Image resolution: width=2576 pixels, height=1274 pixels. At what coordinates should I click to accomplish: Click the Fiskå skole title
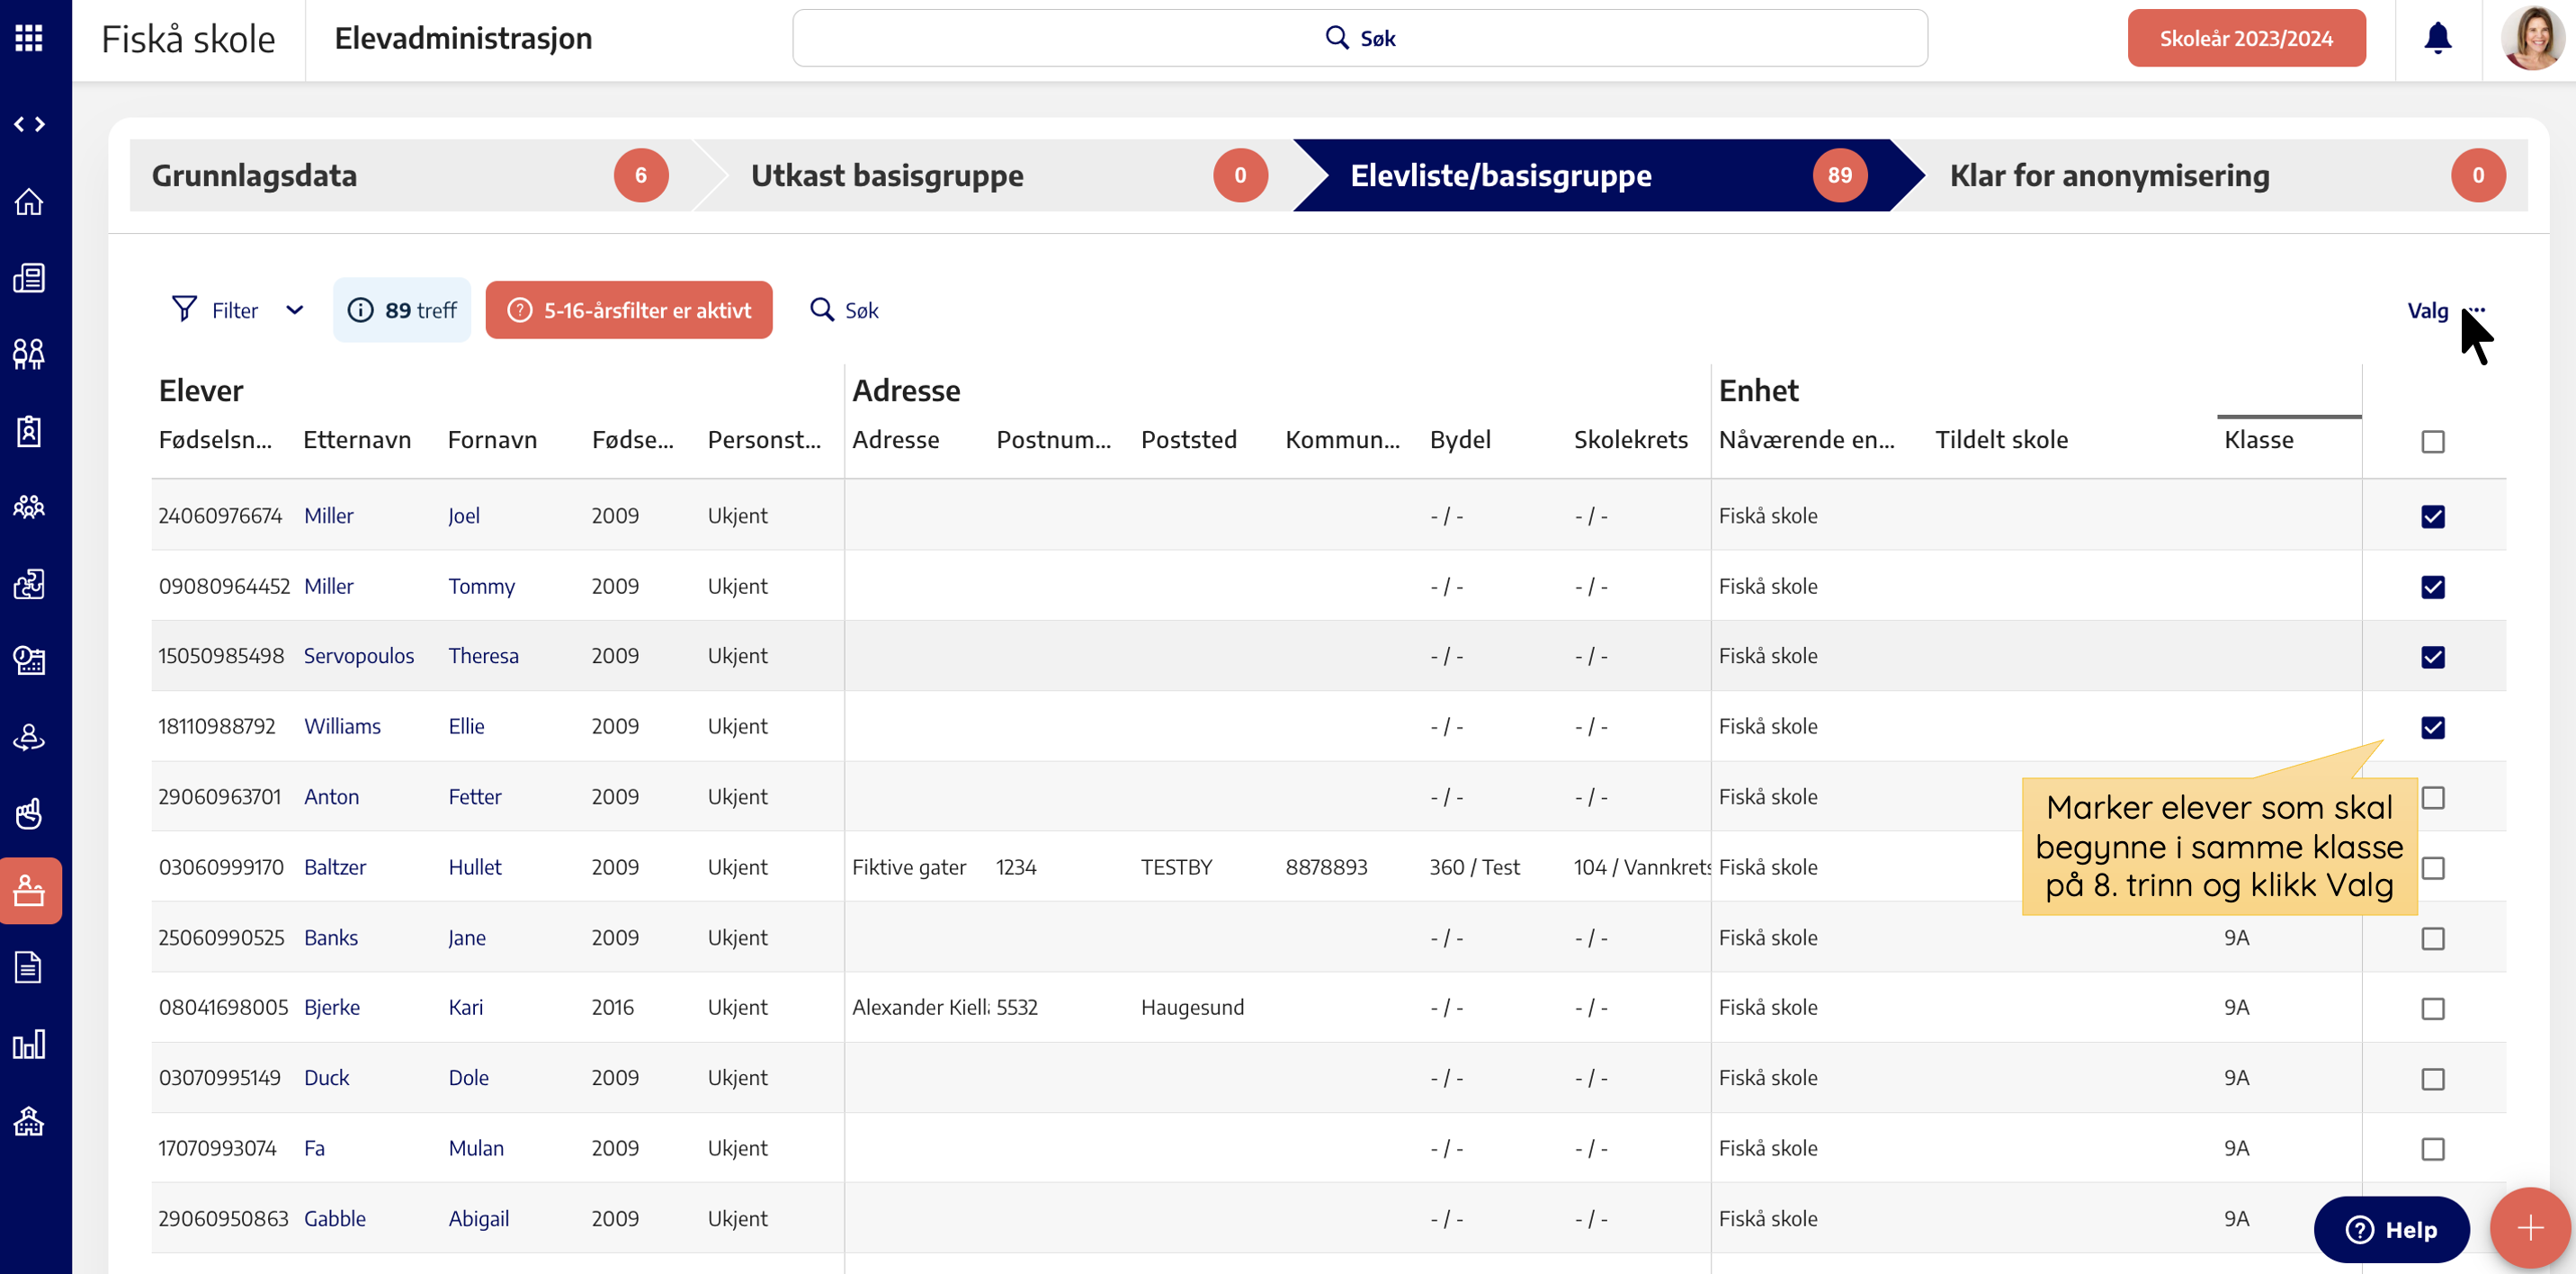(x=188, y=39)
